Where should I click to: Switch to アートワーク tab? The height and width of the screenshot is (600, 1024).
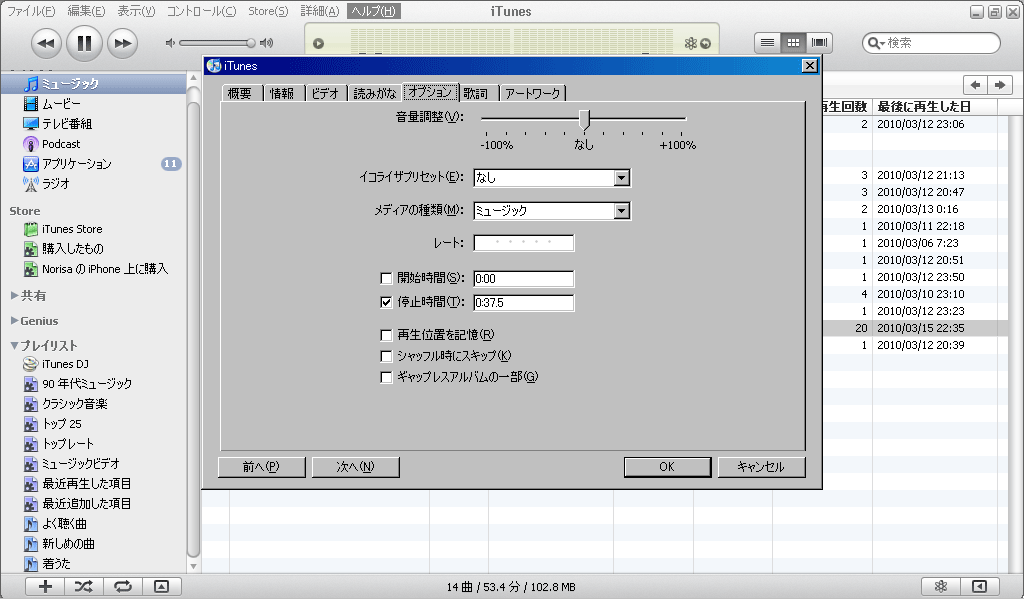532,93
